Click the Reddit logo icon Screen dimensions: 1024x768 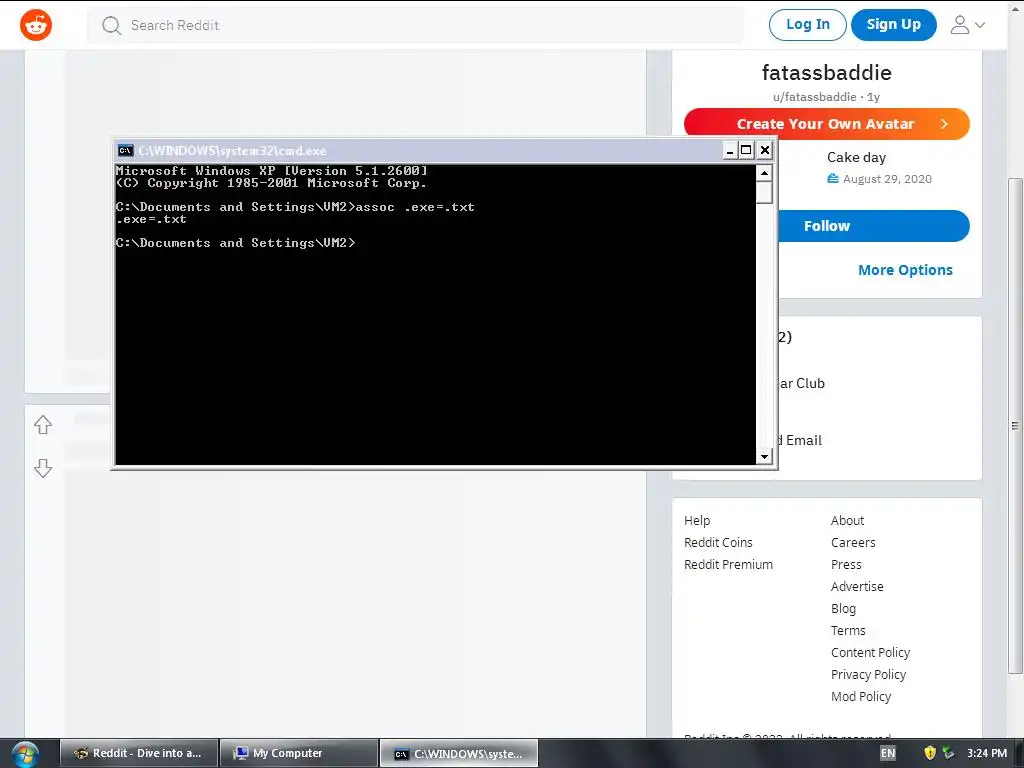(x=36, y=25)
